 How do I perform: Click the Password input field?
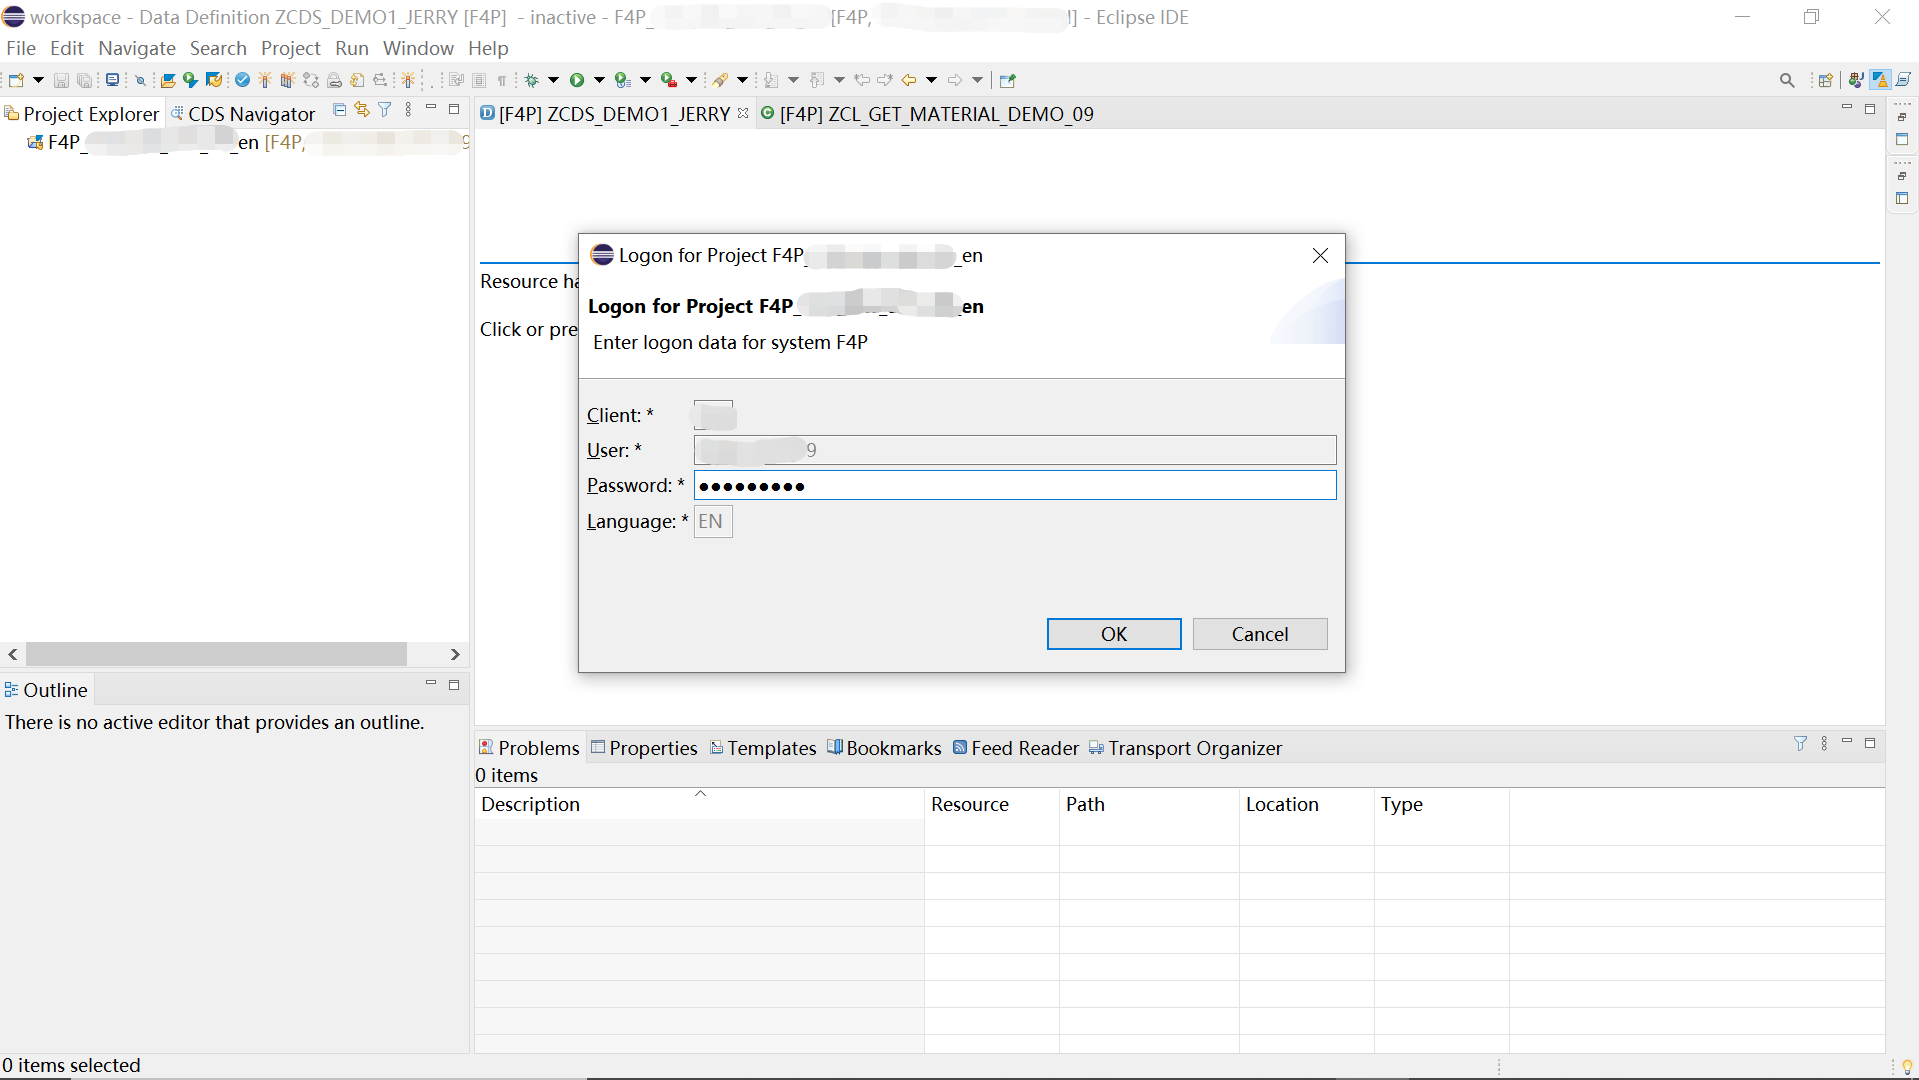[1014, 486]
